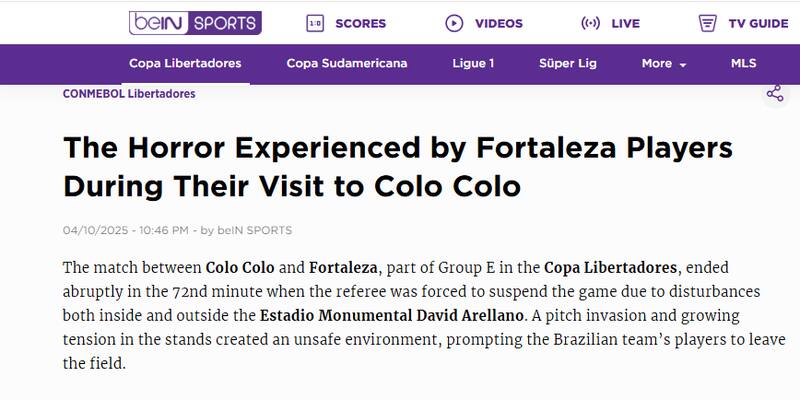The width and height of the screenshot is (800, 400).
Task: Click the Scores scoreboard icon
Action: pos(314,22)
